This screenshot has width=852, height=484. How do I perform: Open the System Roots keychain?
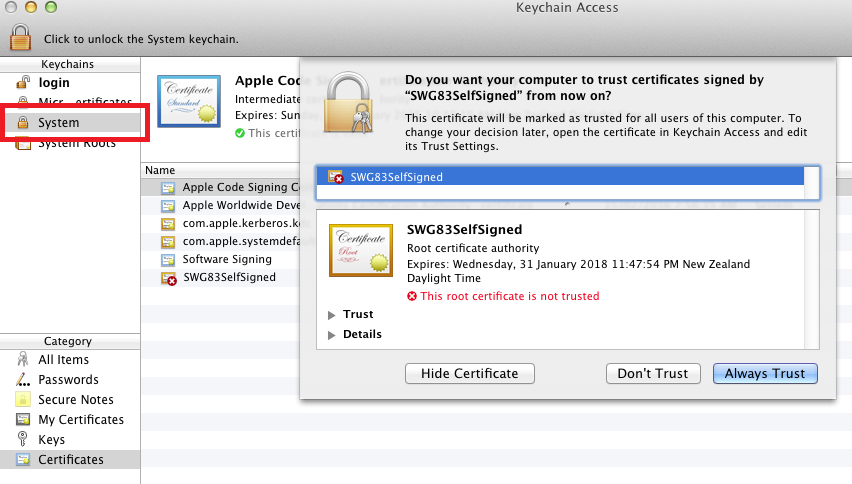tap(76, 143)
